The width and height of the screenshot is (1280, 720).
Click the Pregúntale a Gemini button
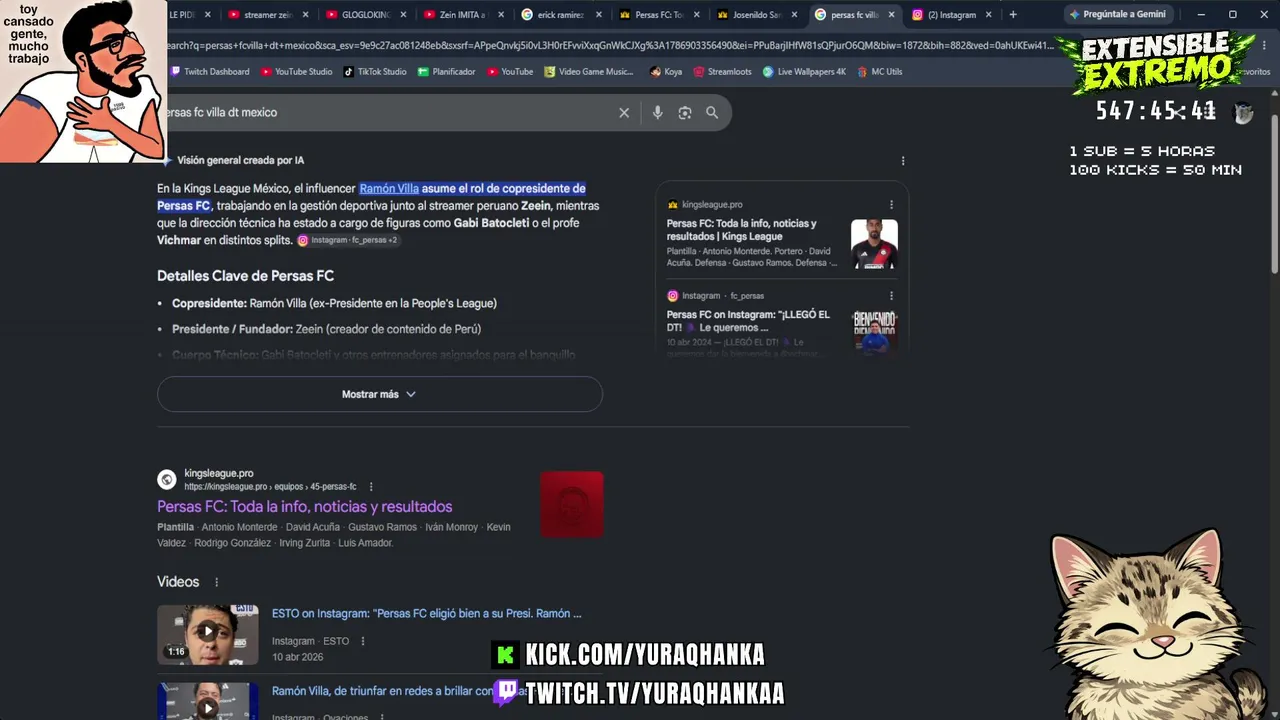point(1117,15)
